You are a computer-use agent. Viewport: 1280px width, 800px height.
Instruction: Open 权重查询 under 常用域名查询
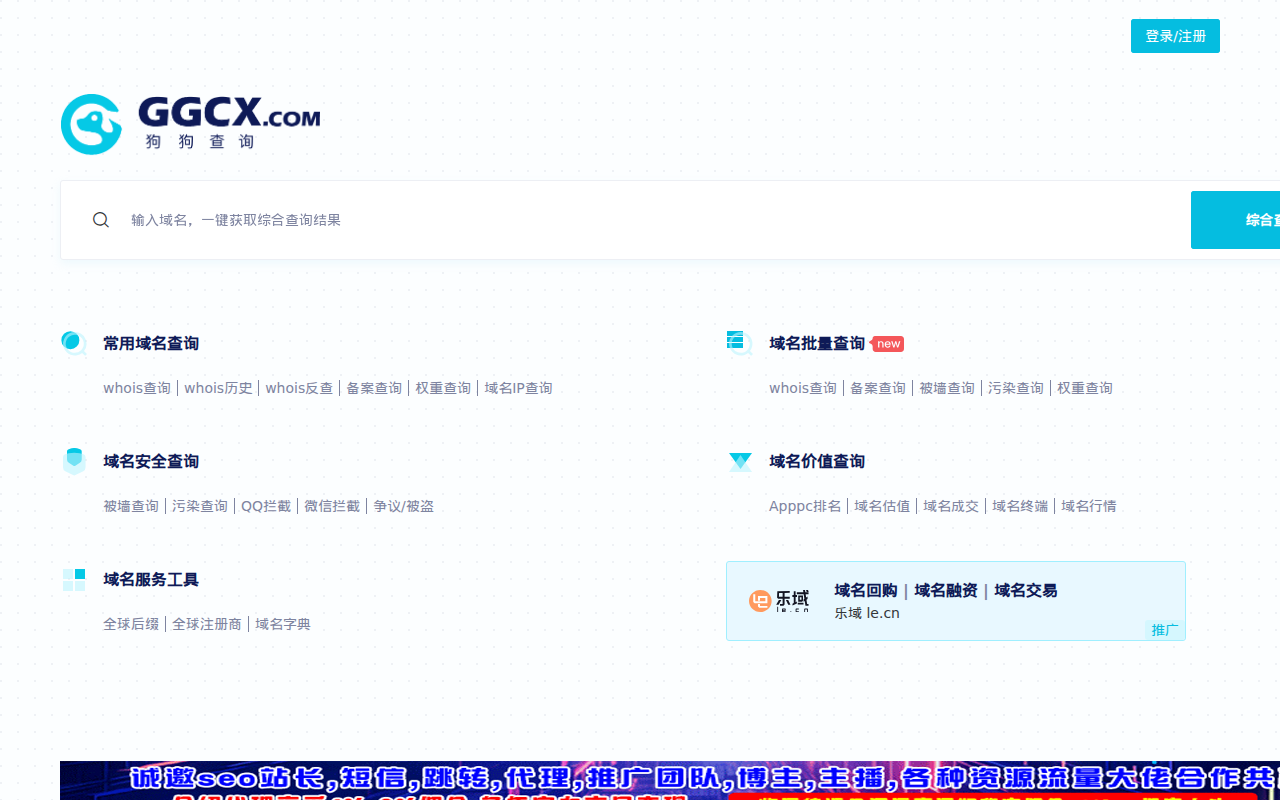[x=443, y=388]
